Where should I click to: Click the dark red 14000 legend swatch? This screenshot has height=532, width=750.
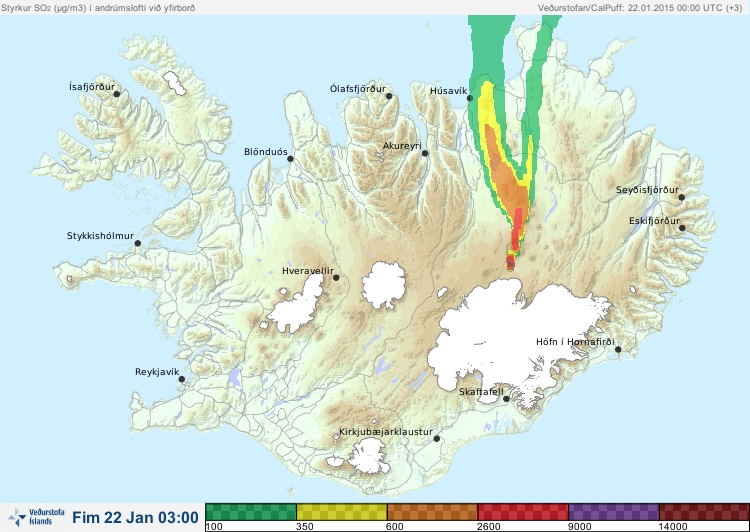coord(704,512)
